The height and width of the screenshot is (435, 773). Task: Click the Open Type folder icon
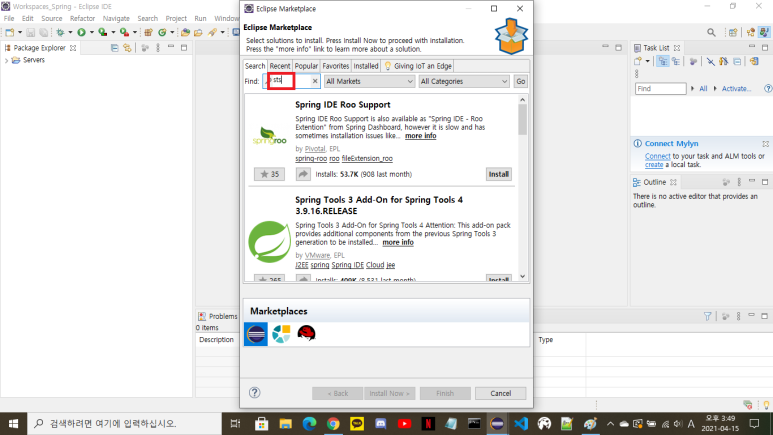pyautogui.click(x=185, y=33)
